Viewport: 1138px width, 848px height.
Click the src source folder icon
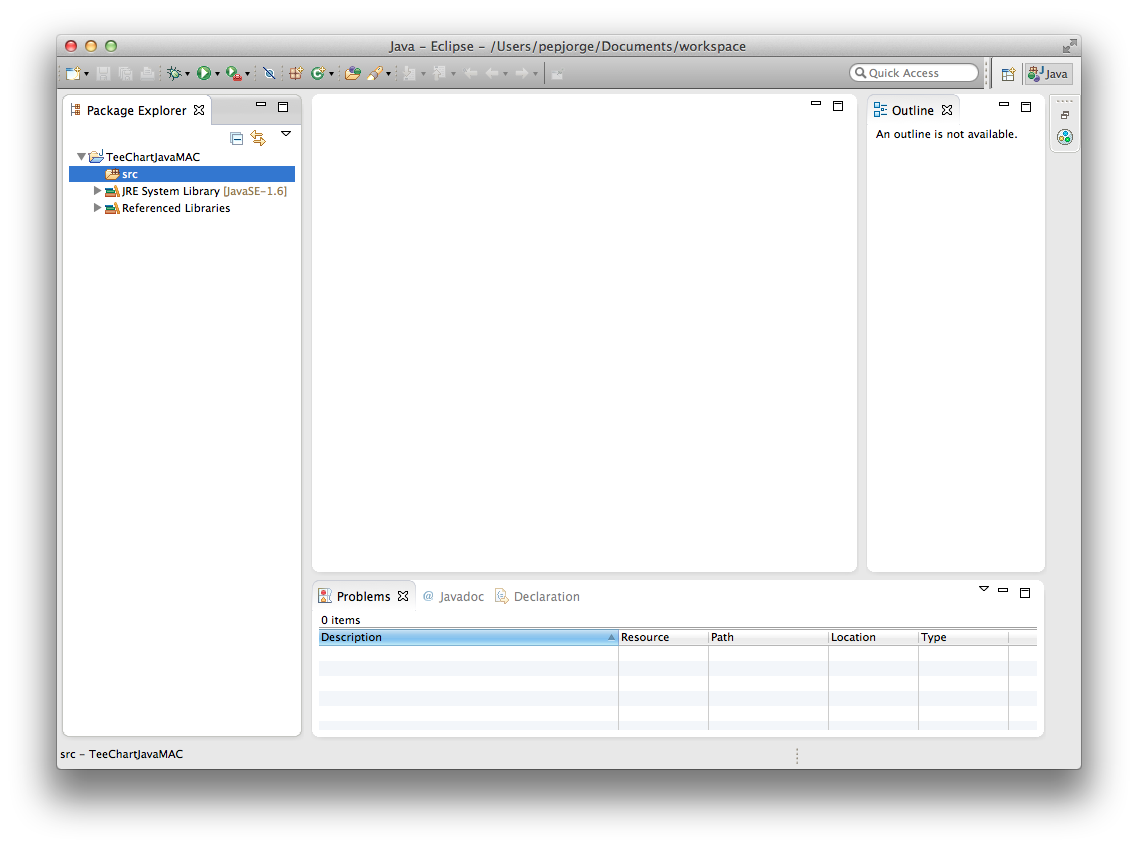(112, 174)
